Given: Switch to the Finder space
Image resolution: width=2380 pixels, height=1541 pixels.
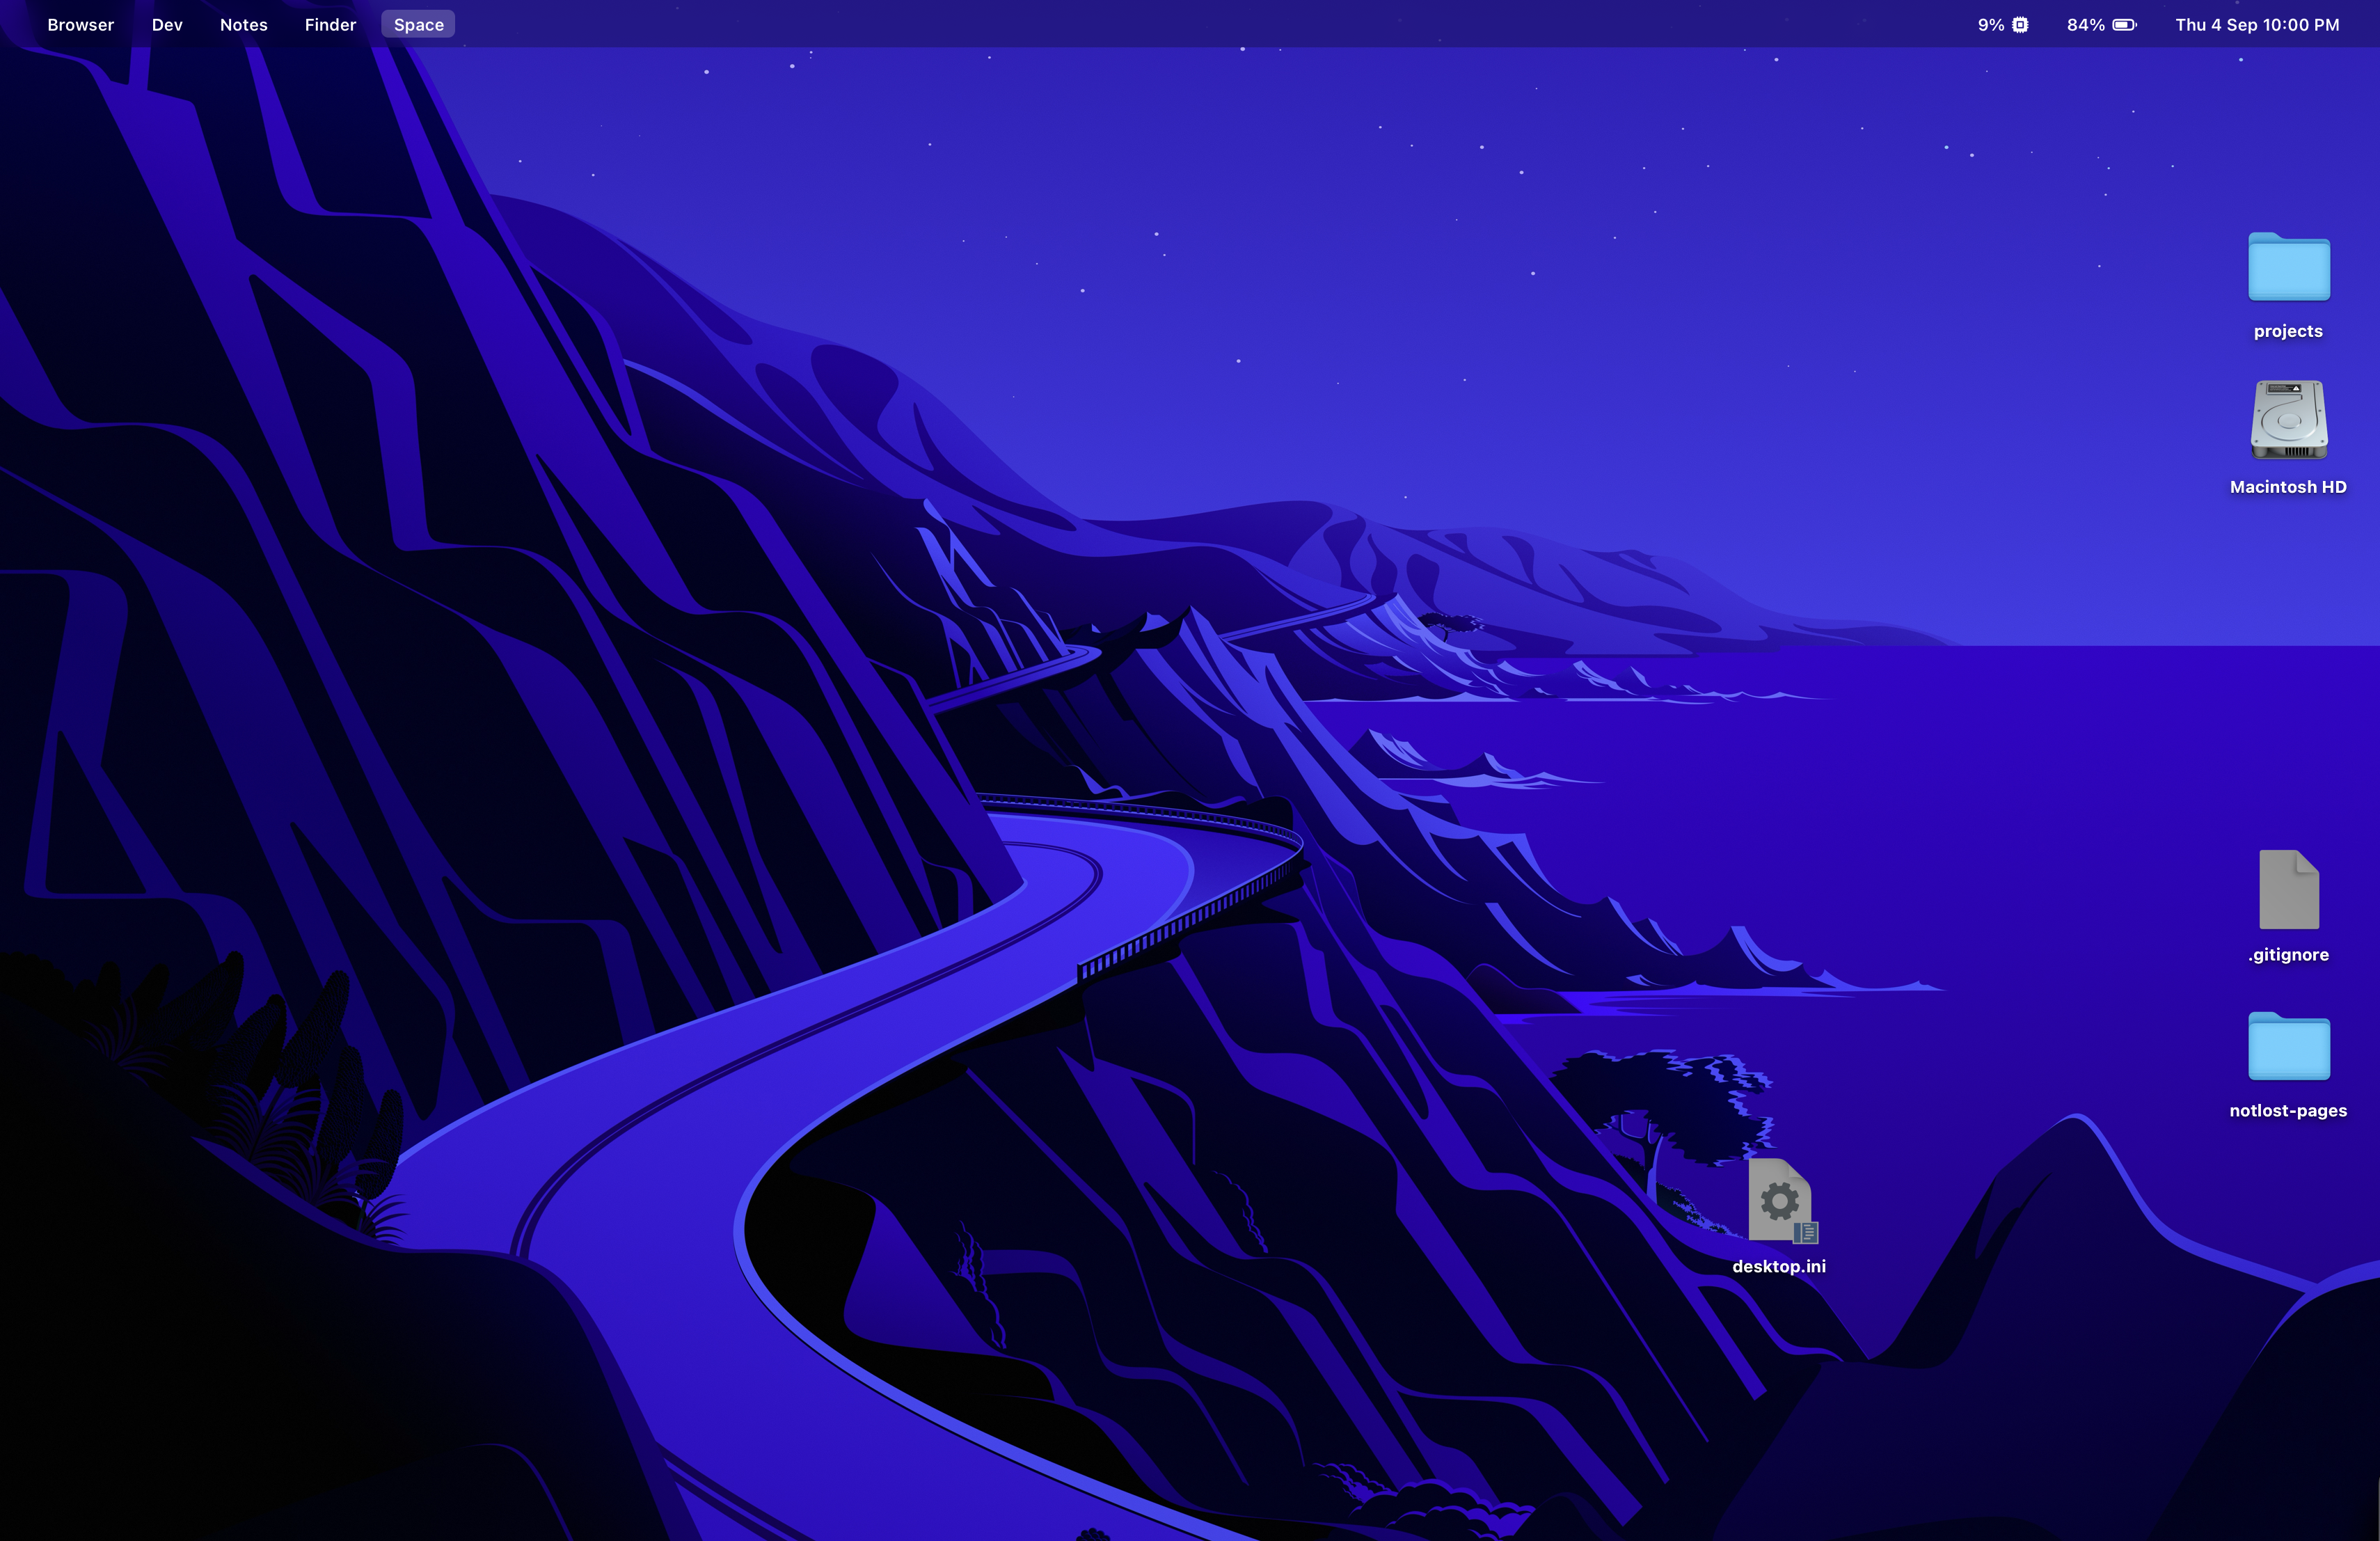Looking at the screenshot, I should pyautogui.click(x=330, y=25).
